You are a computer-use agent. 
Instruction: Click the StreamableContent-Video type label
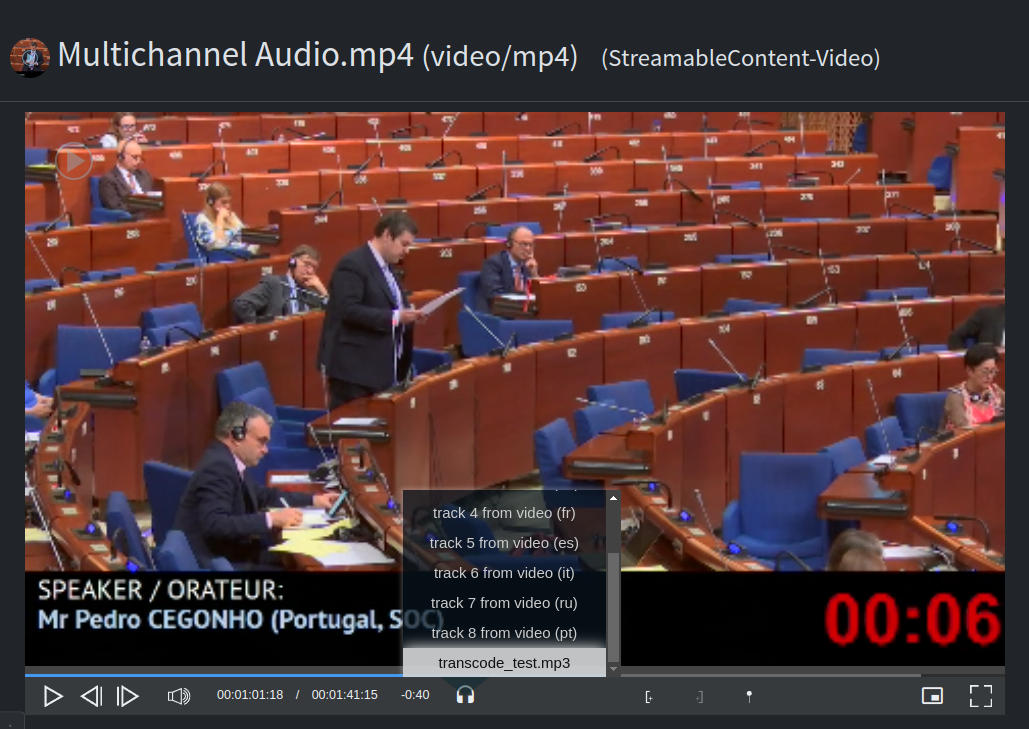(x=741, y=58)
